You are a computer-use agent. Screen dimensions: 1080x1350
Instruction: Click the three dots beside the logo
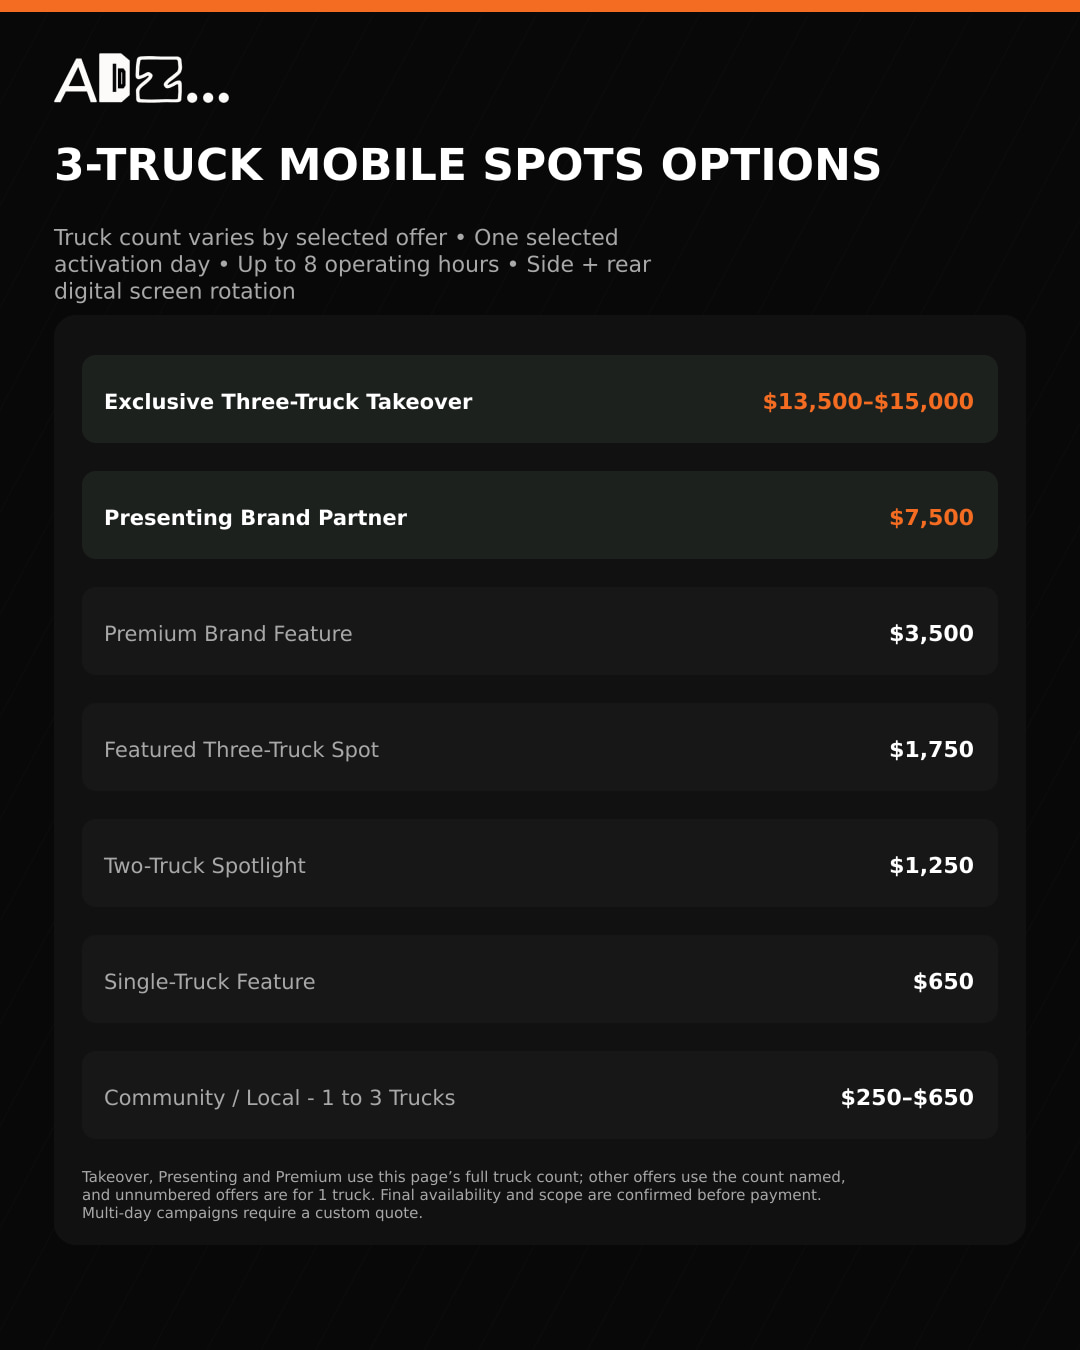click(x=208, y=97)
